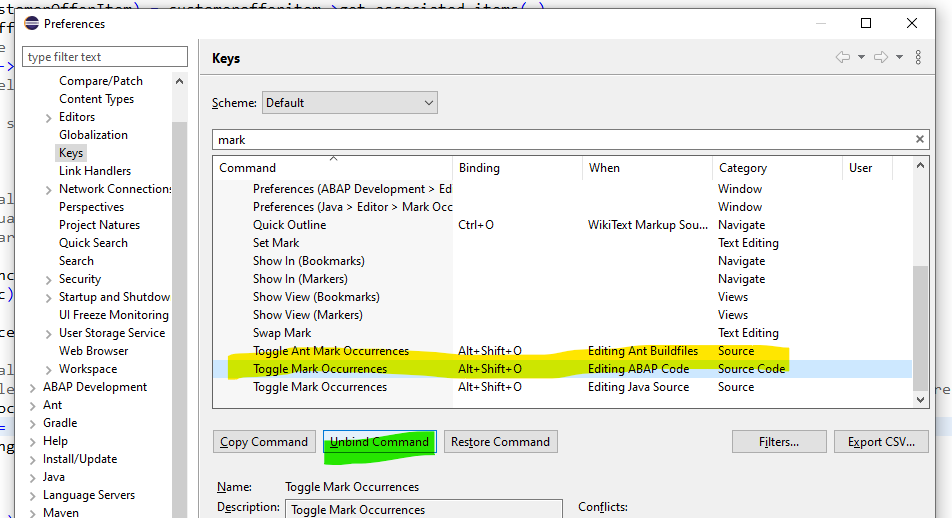Expand the User Storage Service node
Image resolution: width=952 pixels, height=518 pixels.
pyautogui.click(x=49, y=334)
